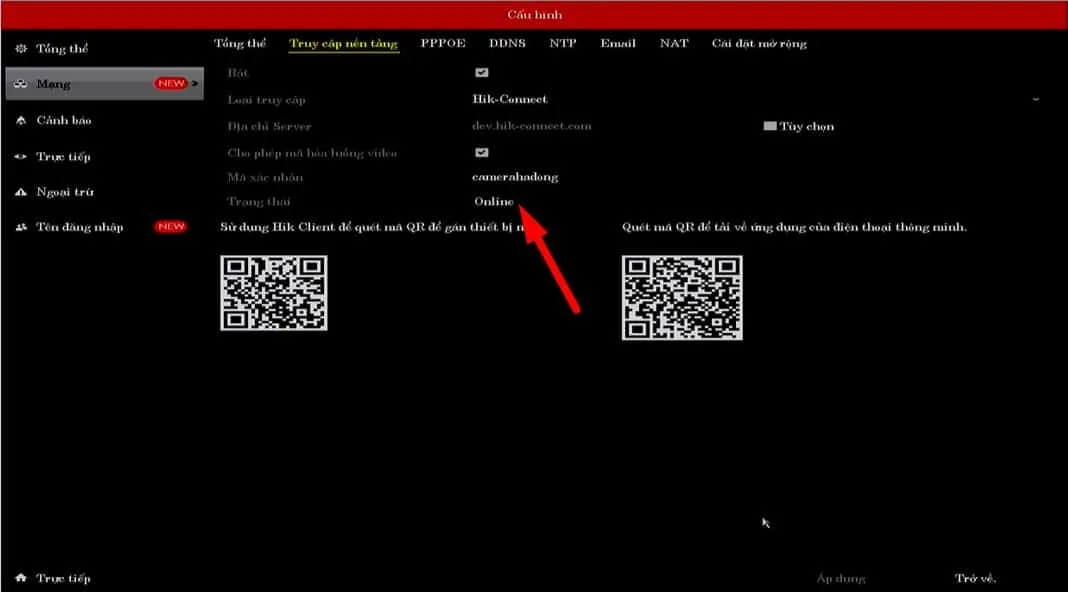Click the Áp dụng button

tap(841, 578)
